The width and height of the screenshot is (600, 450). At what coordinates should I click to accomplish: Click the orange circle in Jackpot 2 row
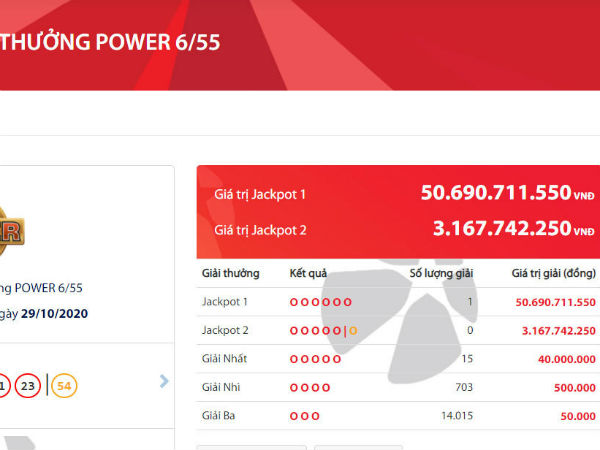coord(352,330)
